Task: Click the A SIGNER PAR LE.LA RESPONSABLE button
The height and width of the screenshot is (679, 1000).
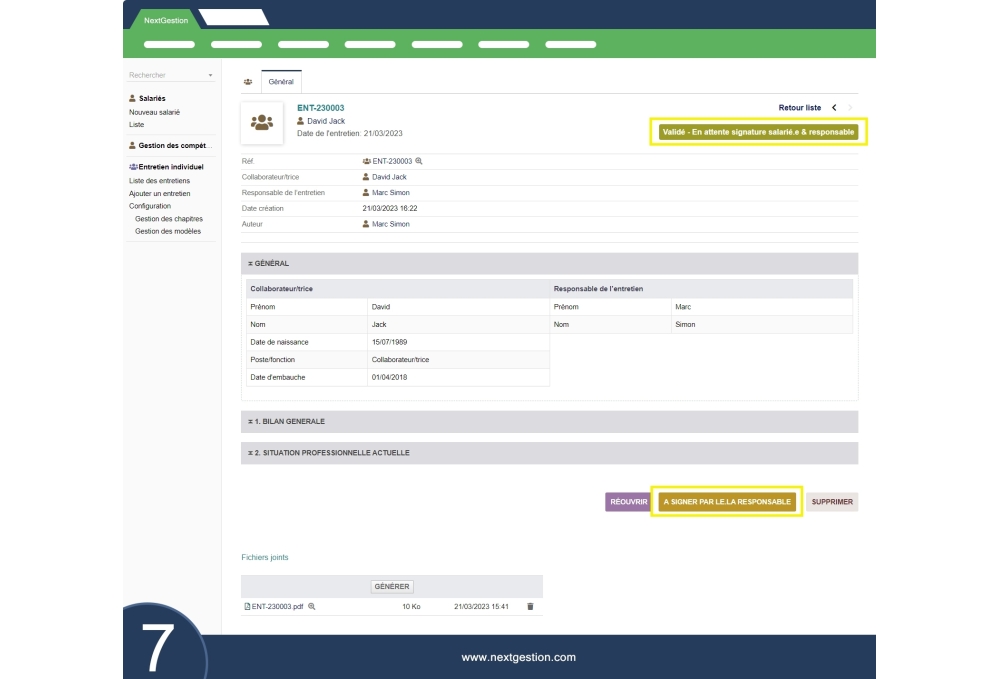Action: (727, 502)
